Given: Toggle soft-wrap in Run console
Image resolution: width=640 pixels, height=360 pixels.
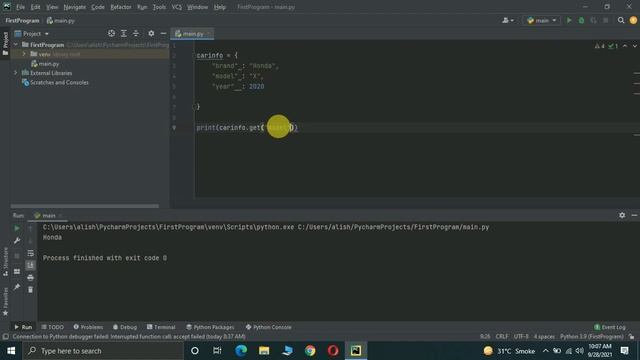Looking at the screenshot, I should pos(31,253).
